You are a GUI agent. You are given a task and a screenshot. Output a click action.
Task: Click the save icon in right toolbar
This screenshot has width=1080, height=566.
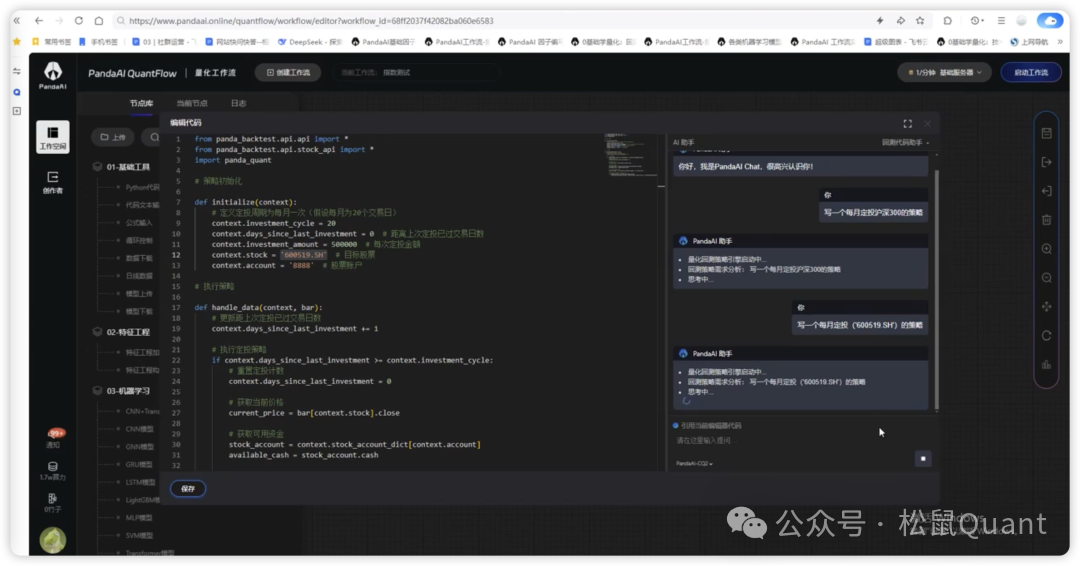[x=1046, y=133]
